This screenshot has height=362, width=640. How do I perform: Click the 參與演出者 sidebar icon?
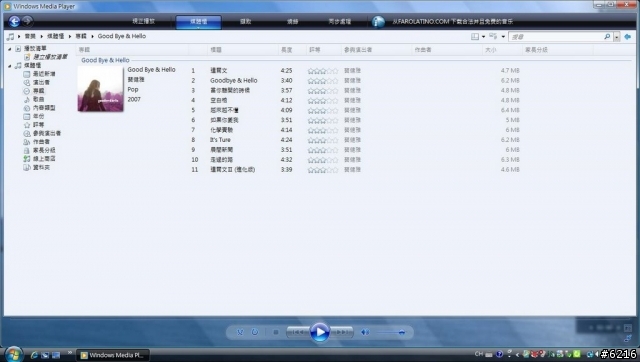tap(27, 133)
